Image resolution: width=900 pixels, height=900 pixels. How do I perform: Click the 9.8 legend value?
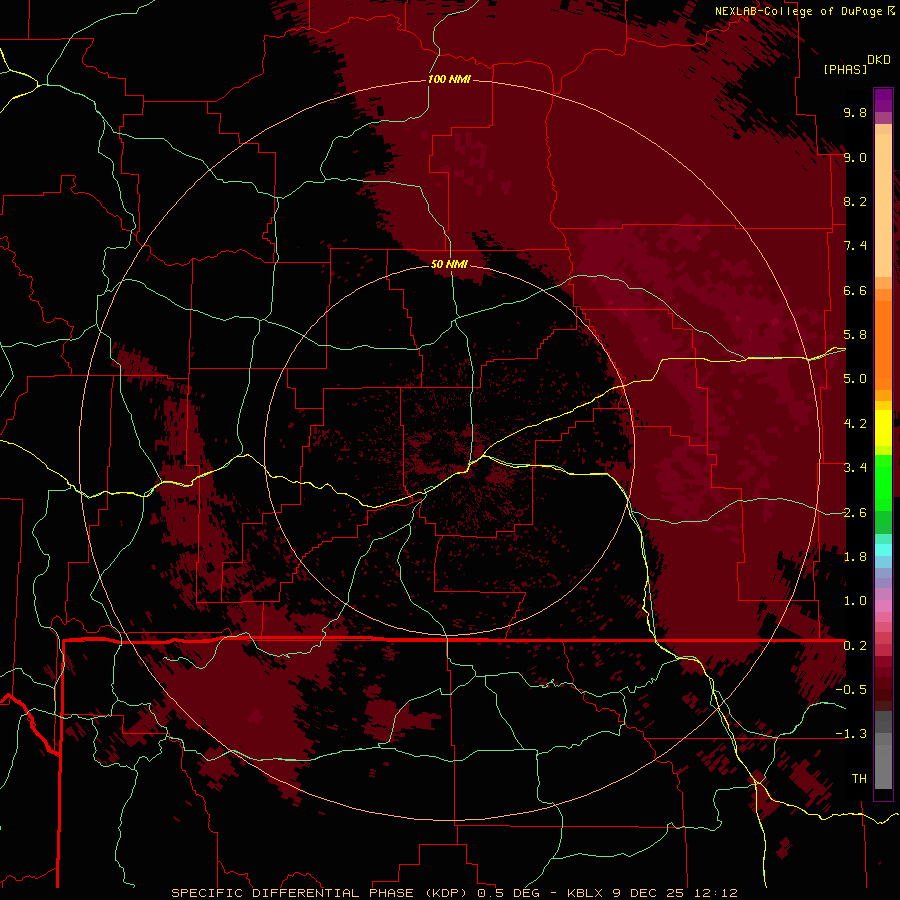(855, 112)
